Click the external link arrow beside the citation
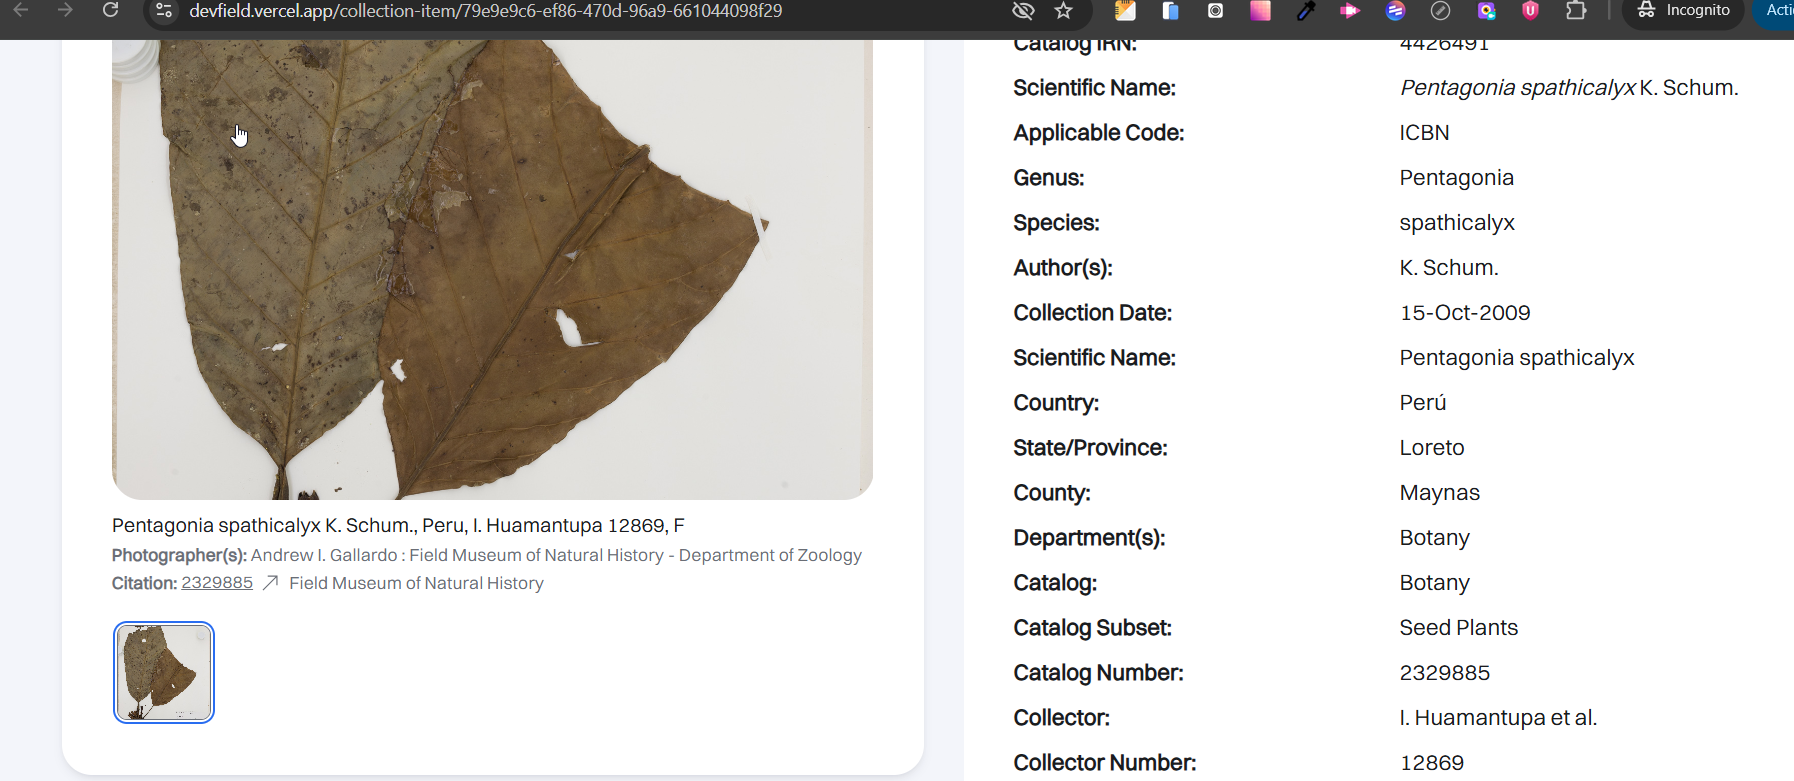 pos(270,583)
